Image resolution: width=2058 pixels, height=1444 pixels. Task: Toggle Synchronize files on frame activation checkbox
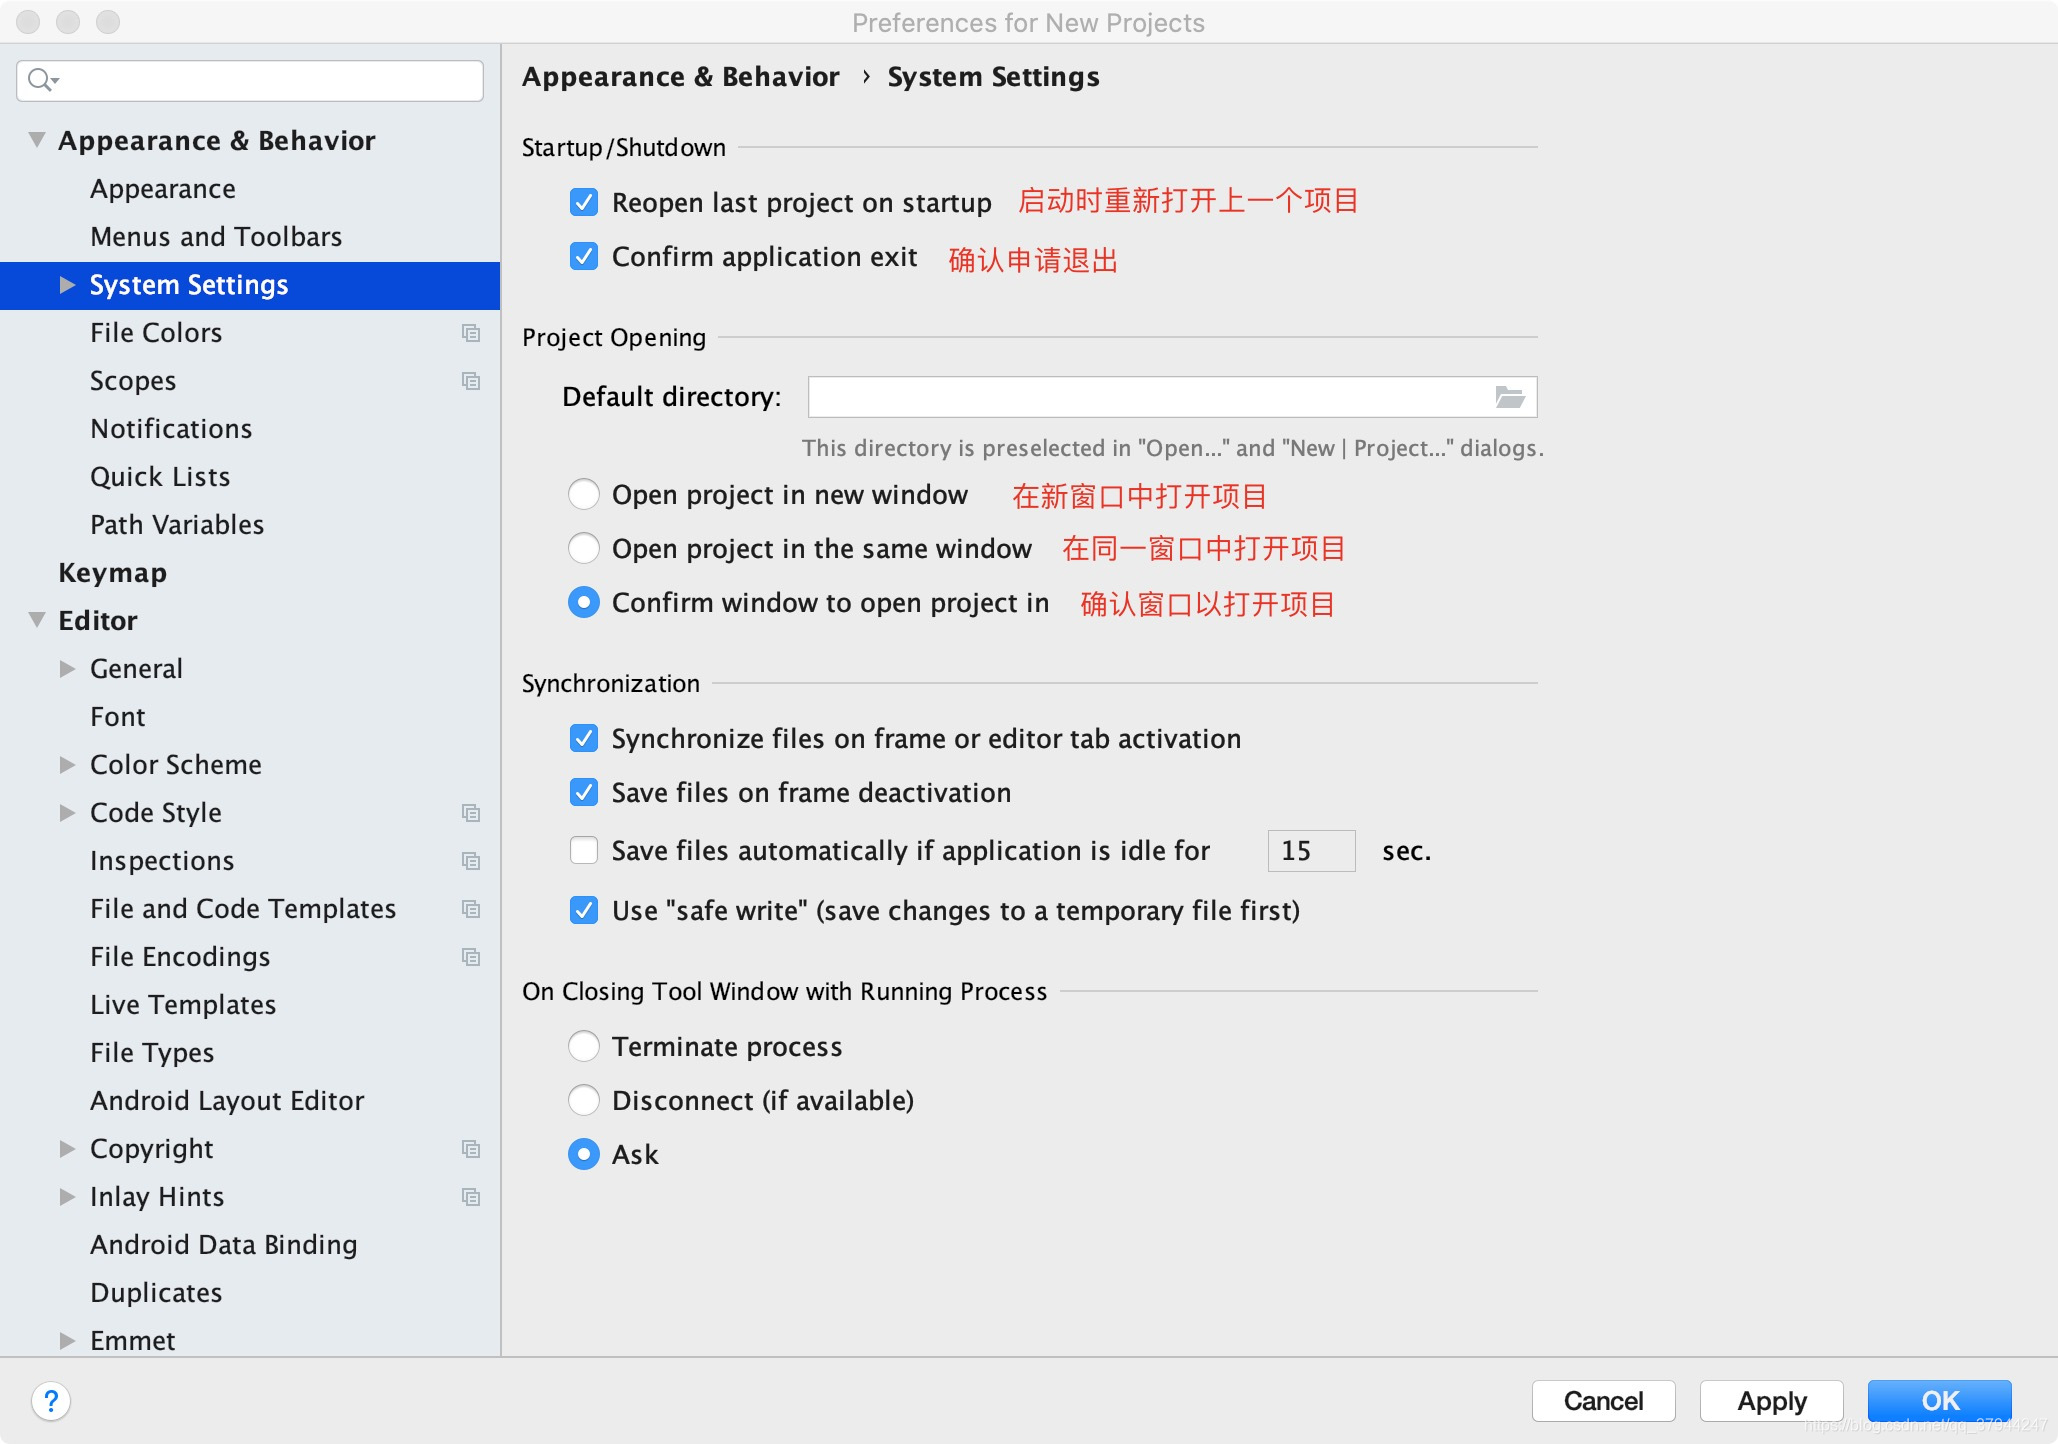click(584, 738)
